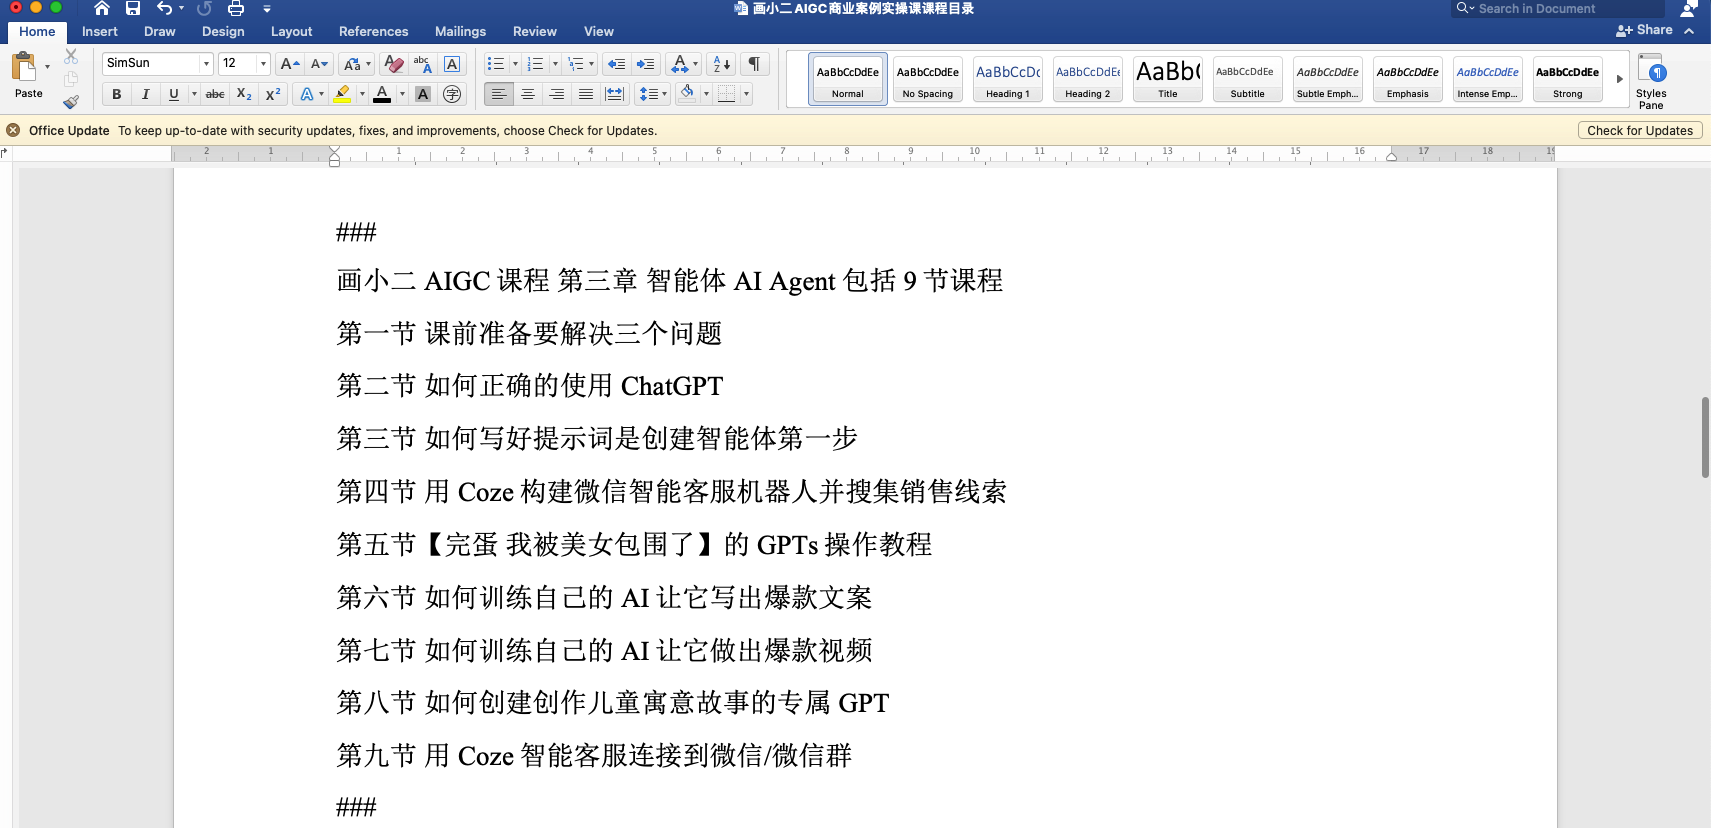Toggle Show/Hide paragraph marks
This screenshot has width=1711, height=828.
[x=754, y=64]
